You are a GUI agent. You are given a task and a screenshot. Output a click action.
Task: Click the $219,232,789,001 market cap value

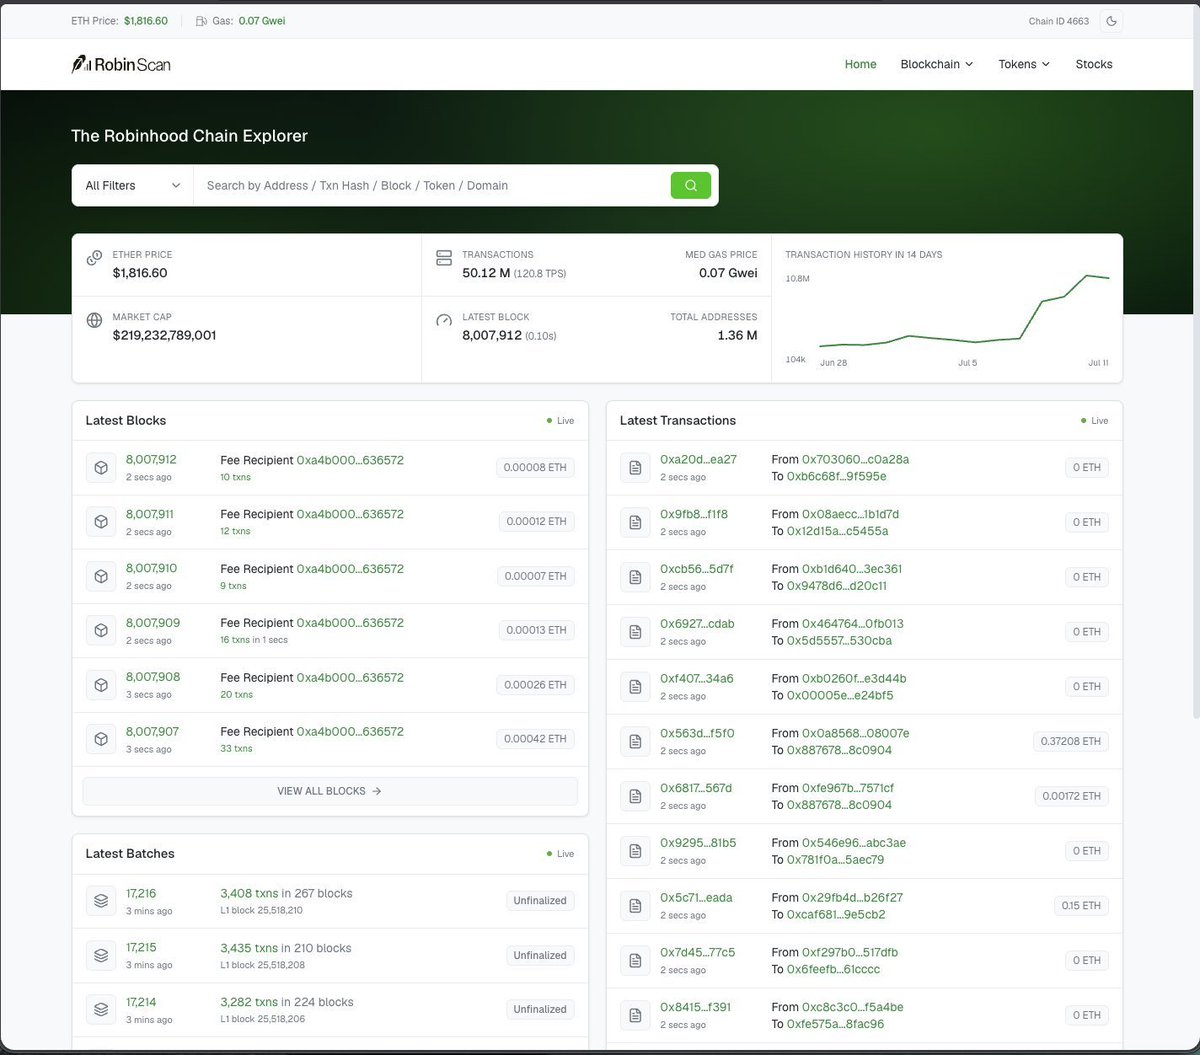coord(164,335)
